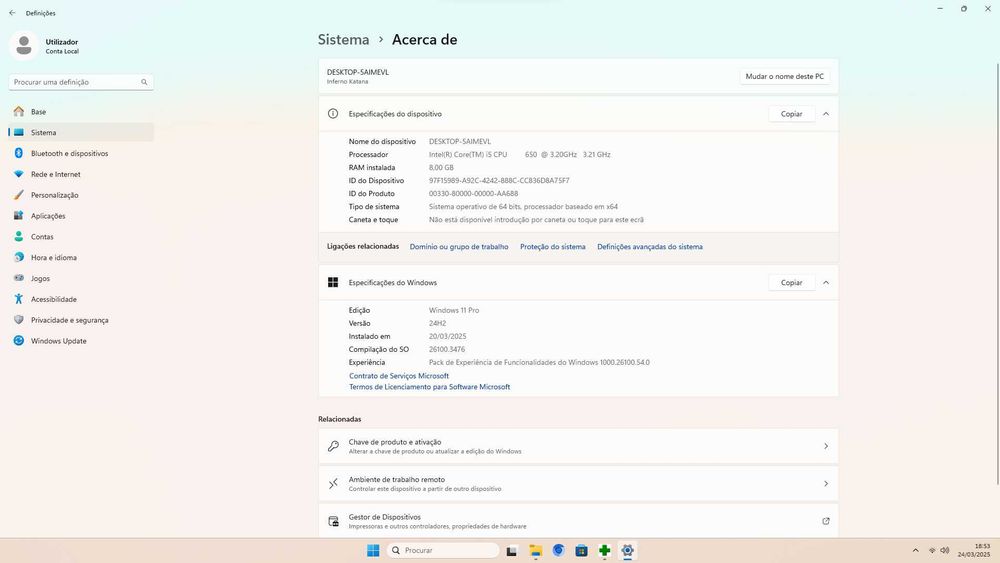This screenshot has height=563, width=1000.
Task: Click the chevron on 'Chave de produto e ativação'
Action: [x=826, y=446]
